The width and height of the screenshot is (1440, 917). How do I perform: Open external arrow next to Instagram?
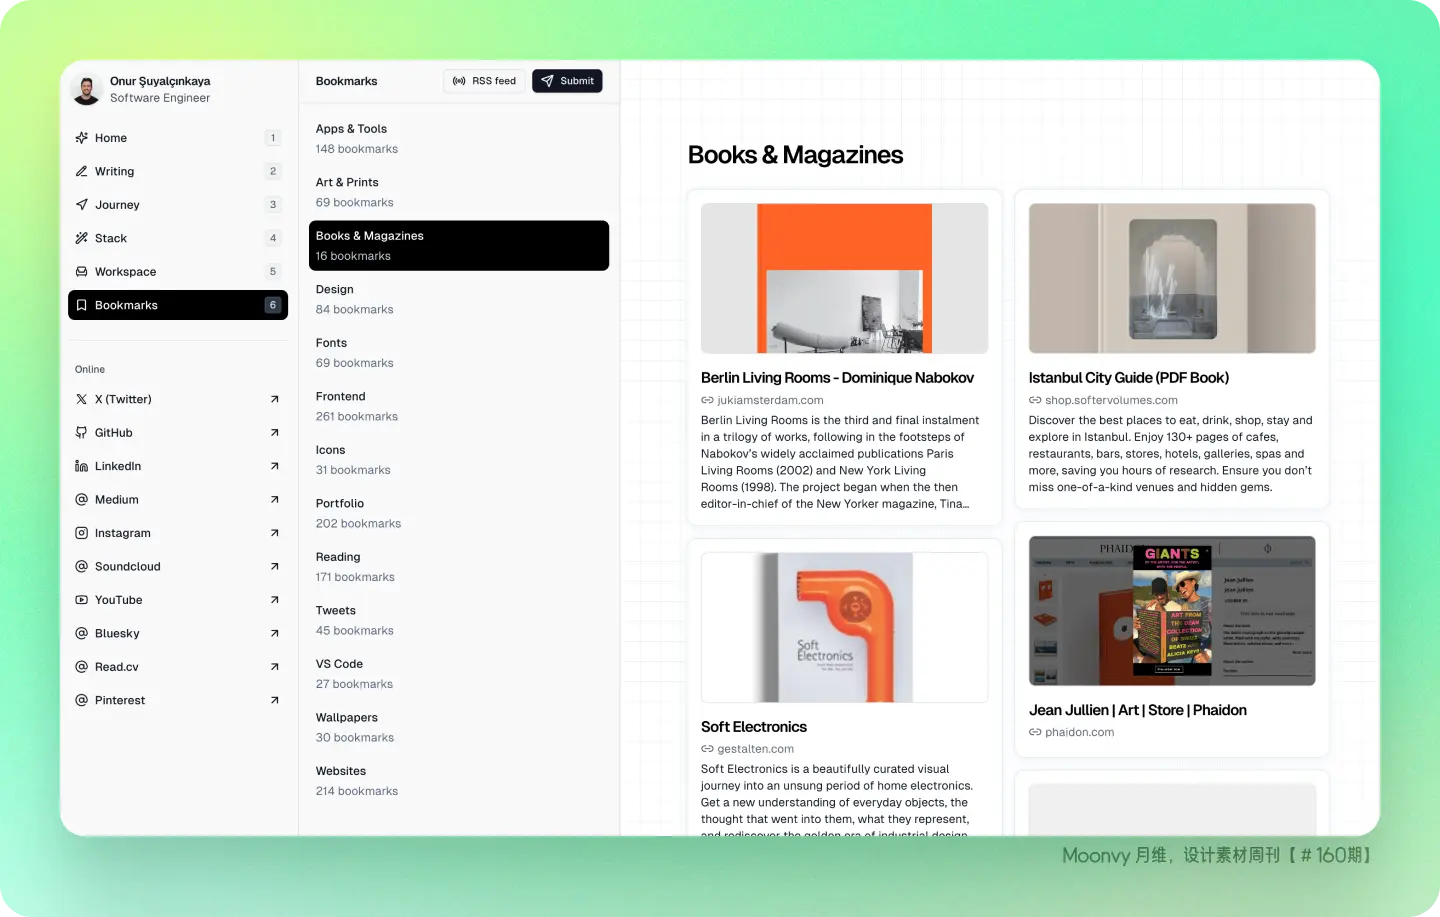274,533
